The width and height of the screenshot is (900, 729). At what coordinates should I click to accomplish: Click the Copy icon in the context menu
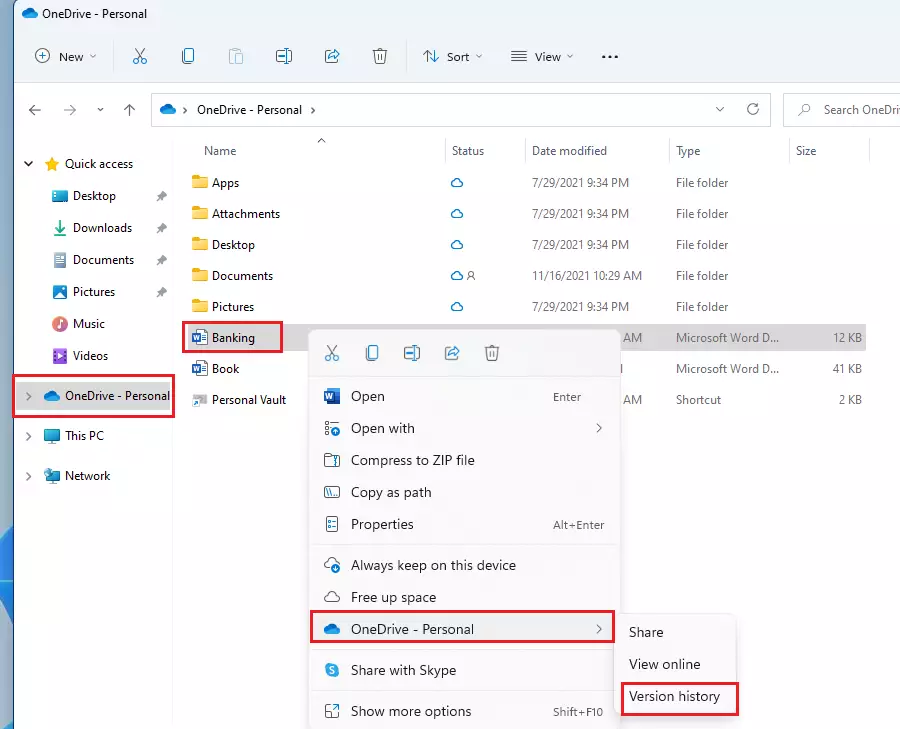372,353
